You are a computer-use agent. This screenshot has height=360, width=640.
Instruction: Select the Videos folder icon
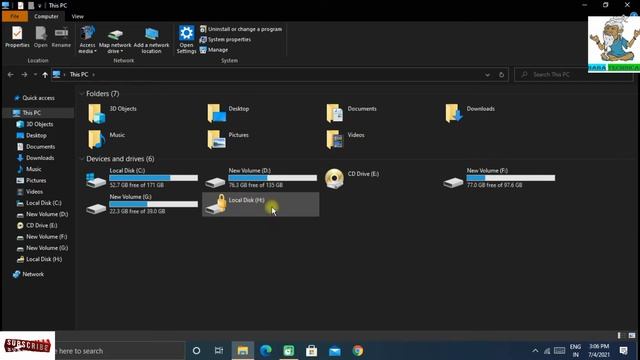335,139
